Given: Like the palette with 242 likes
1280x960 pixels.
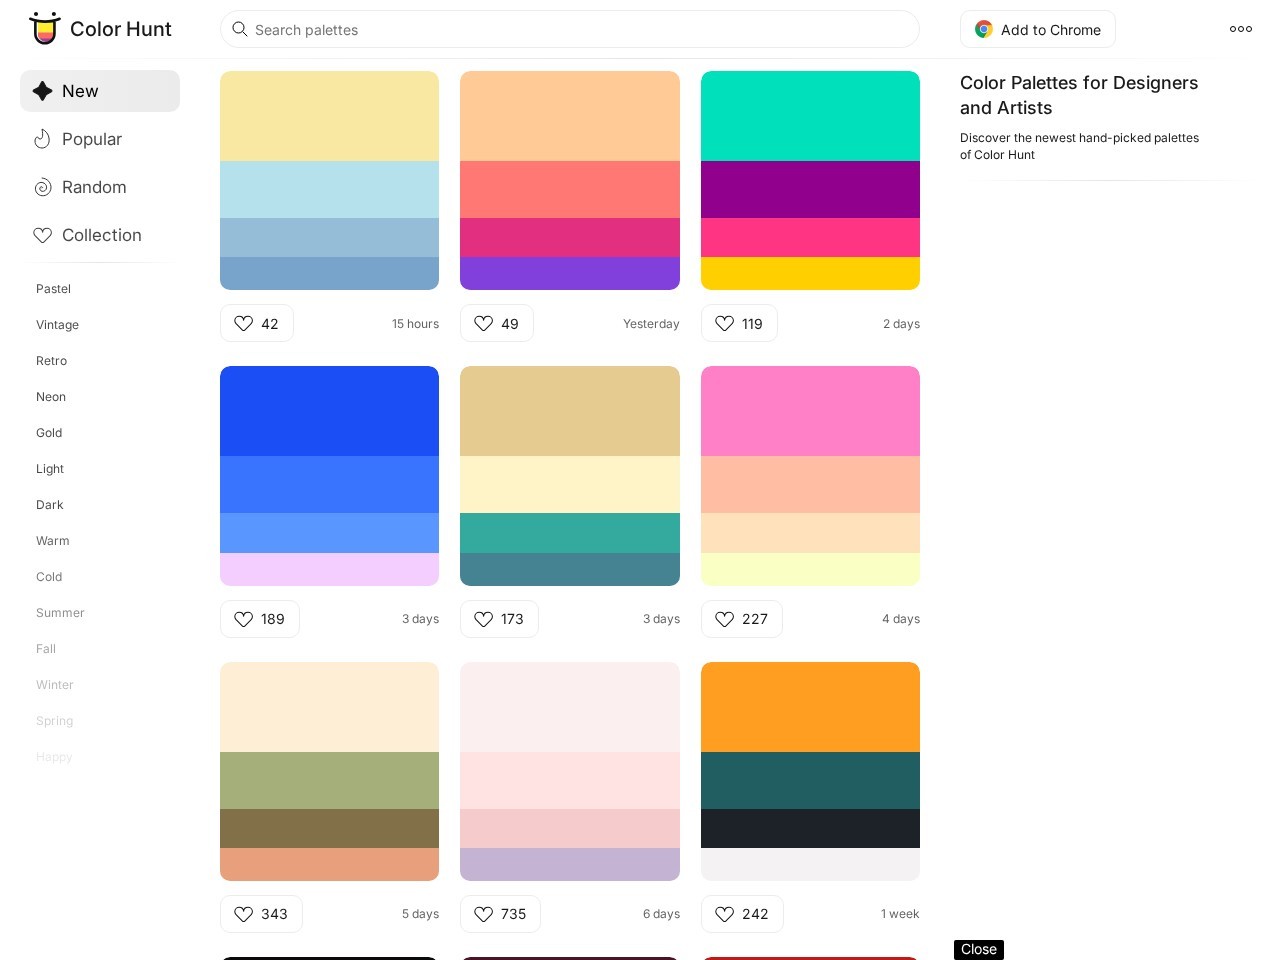Looking at the screenshot, I should (x=742, y=914).
